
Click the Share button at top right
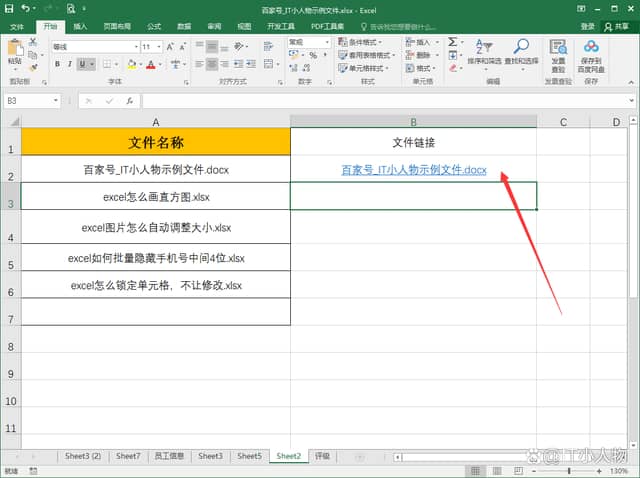620,27
